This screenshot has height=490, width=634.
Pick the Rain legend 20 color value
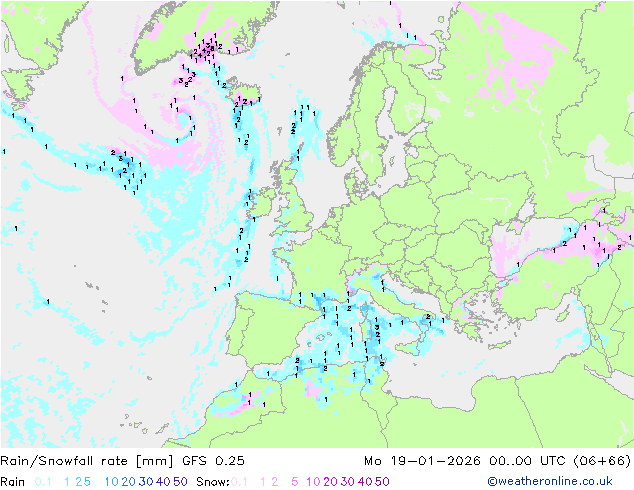click(129, 482)
